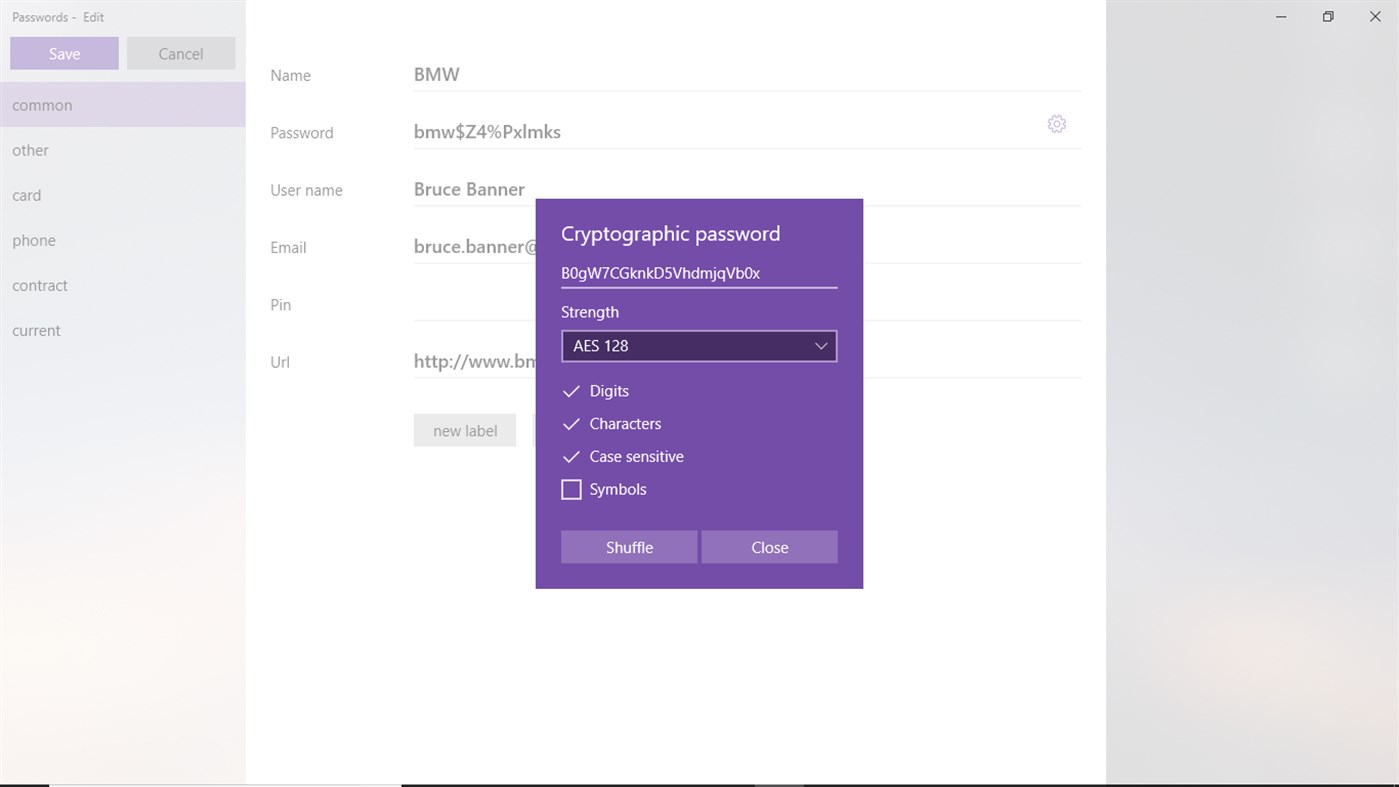Uncheck the Digits checkbox
The image size is (1399, 787).
click(x=572, y=391)
